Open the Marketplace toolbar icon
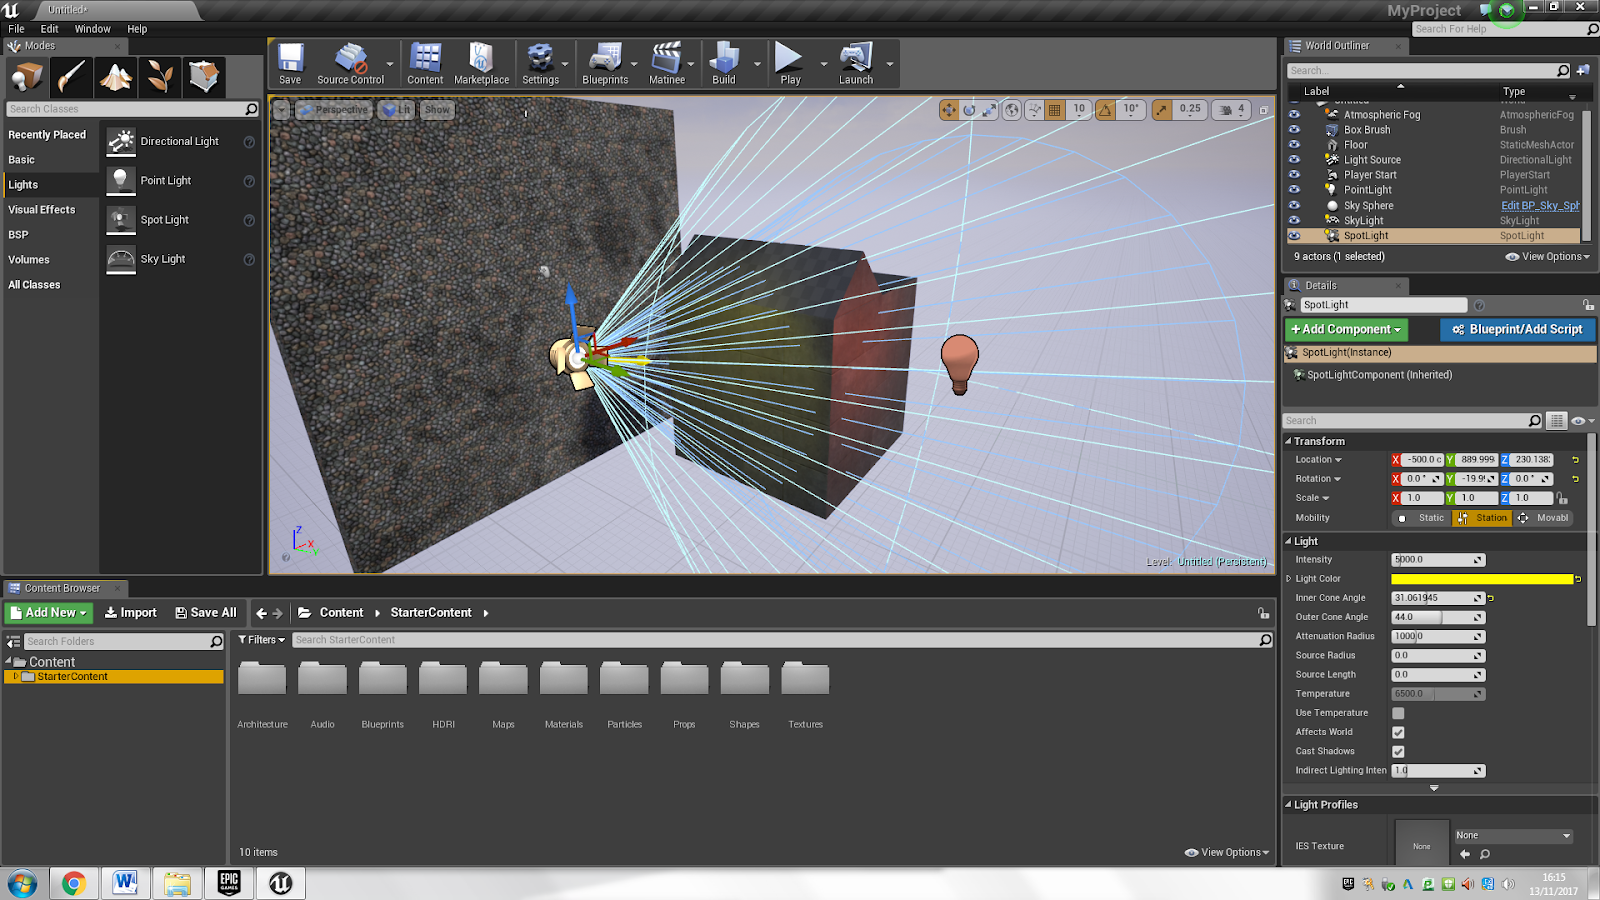Image resolution: width=1600 pixels, height=900 pixels. [x=481, y=64]
